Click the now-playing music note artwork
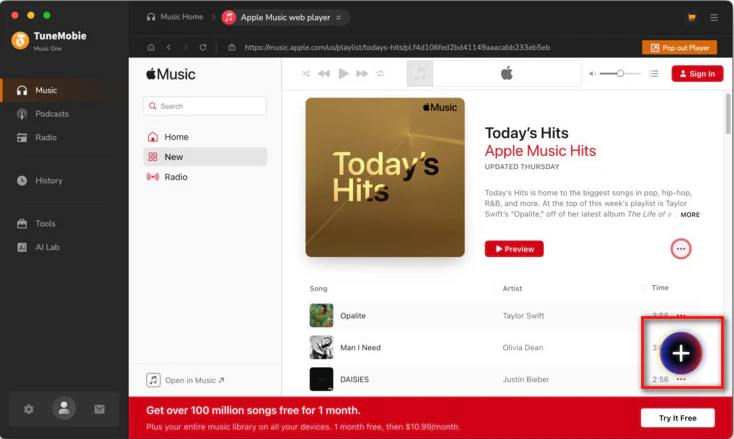 click(420, 73)
